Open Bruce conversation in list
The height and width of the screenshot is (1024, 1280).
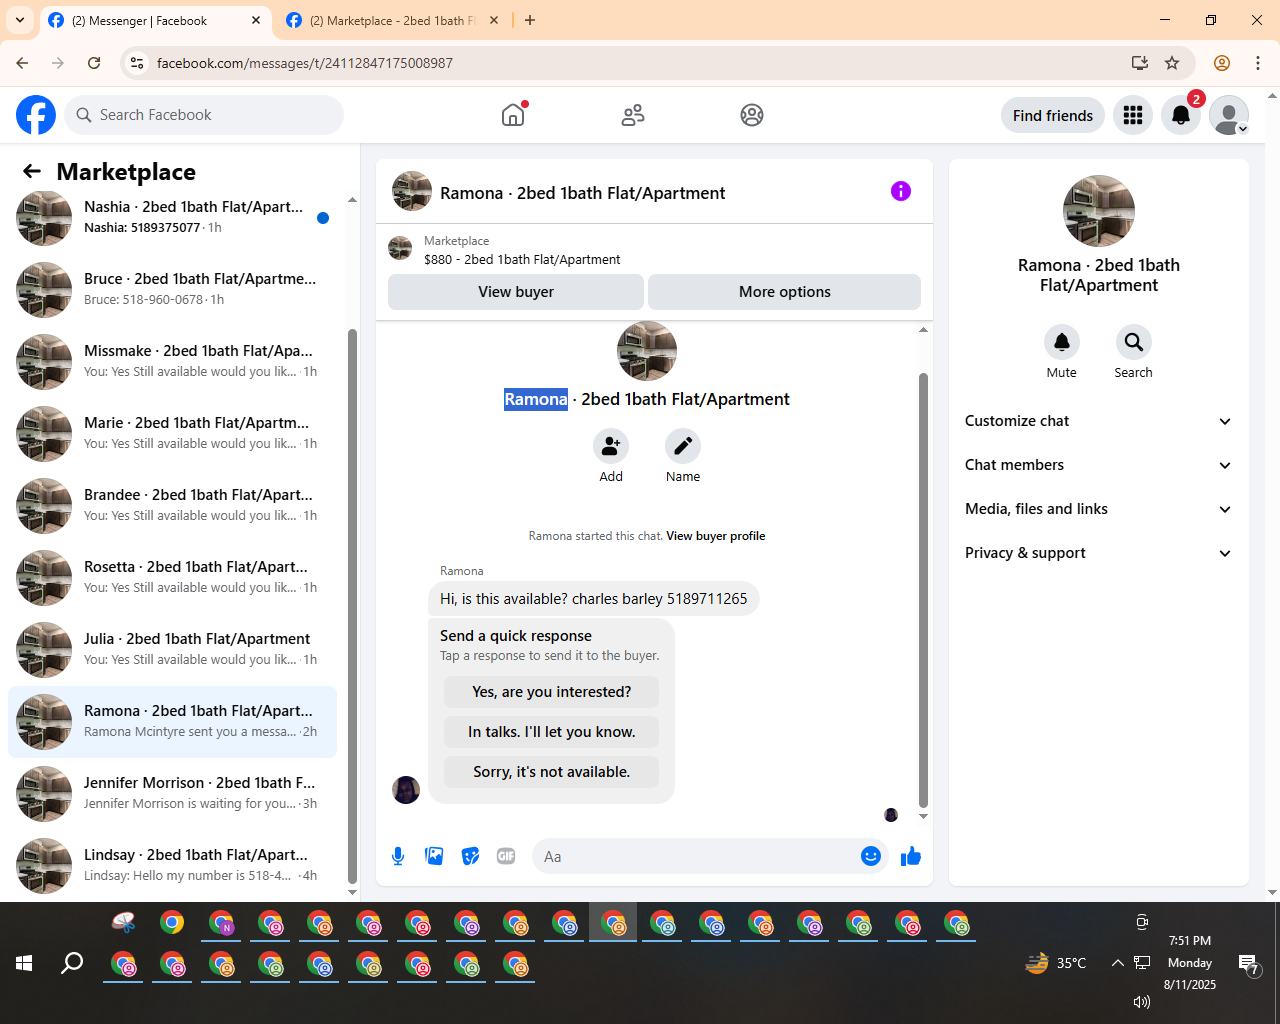[172, 290]
